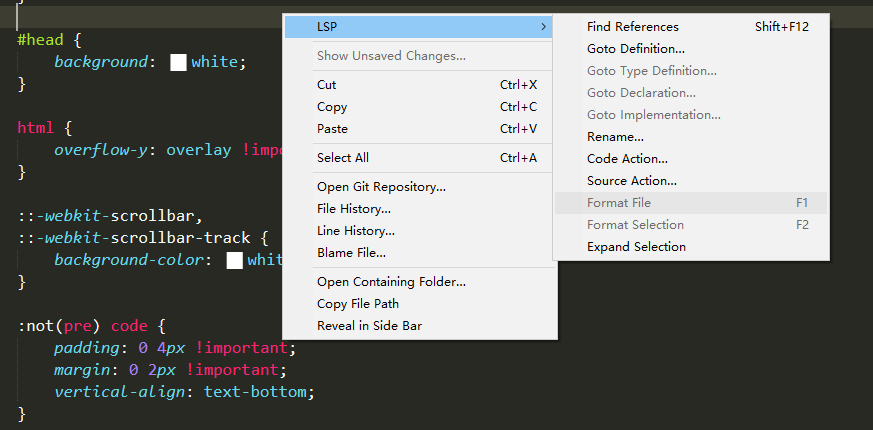The width and height of the screenshot is (873, 430).
Task: Select Copy File Path menu item
Action: tap(357, 304)
